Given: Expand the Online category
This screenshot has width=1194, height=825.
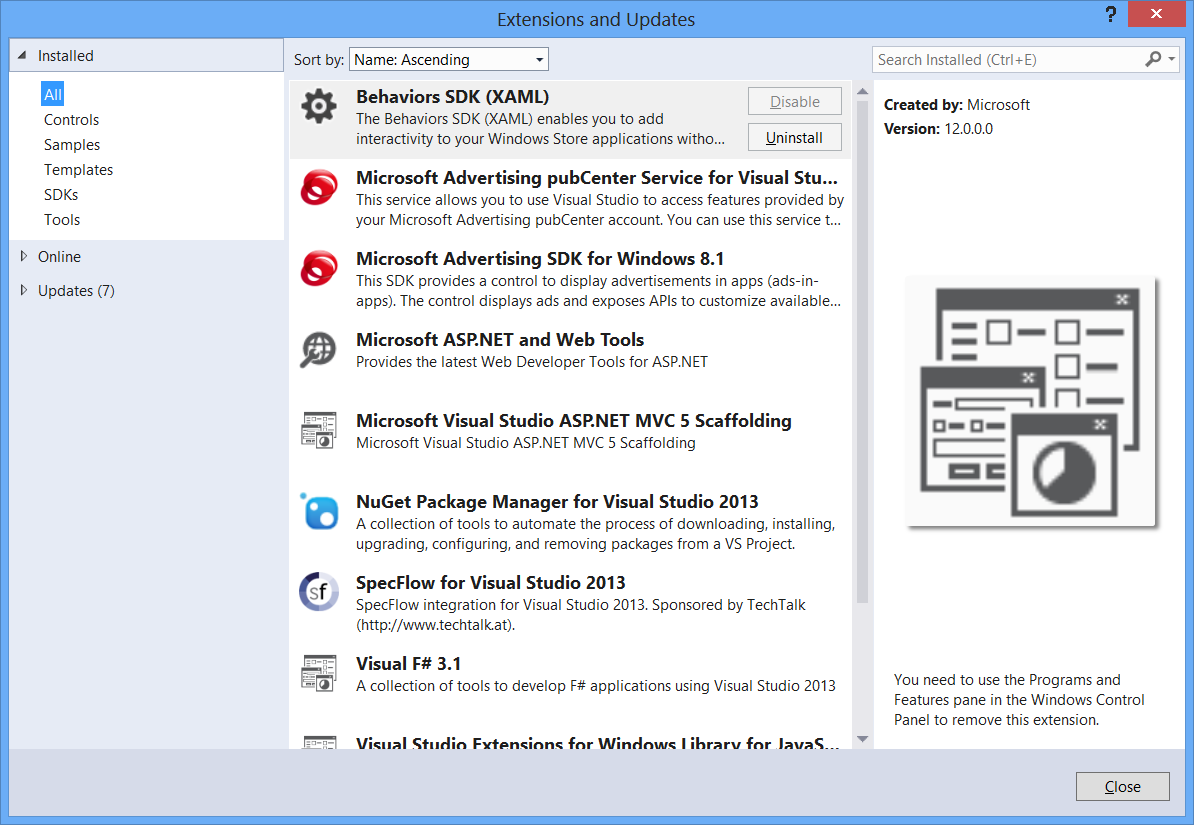Looking at the screenshot, I should 25,257.
